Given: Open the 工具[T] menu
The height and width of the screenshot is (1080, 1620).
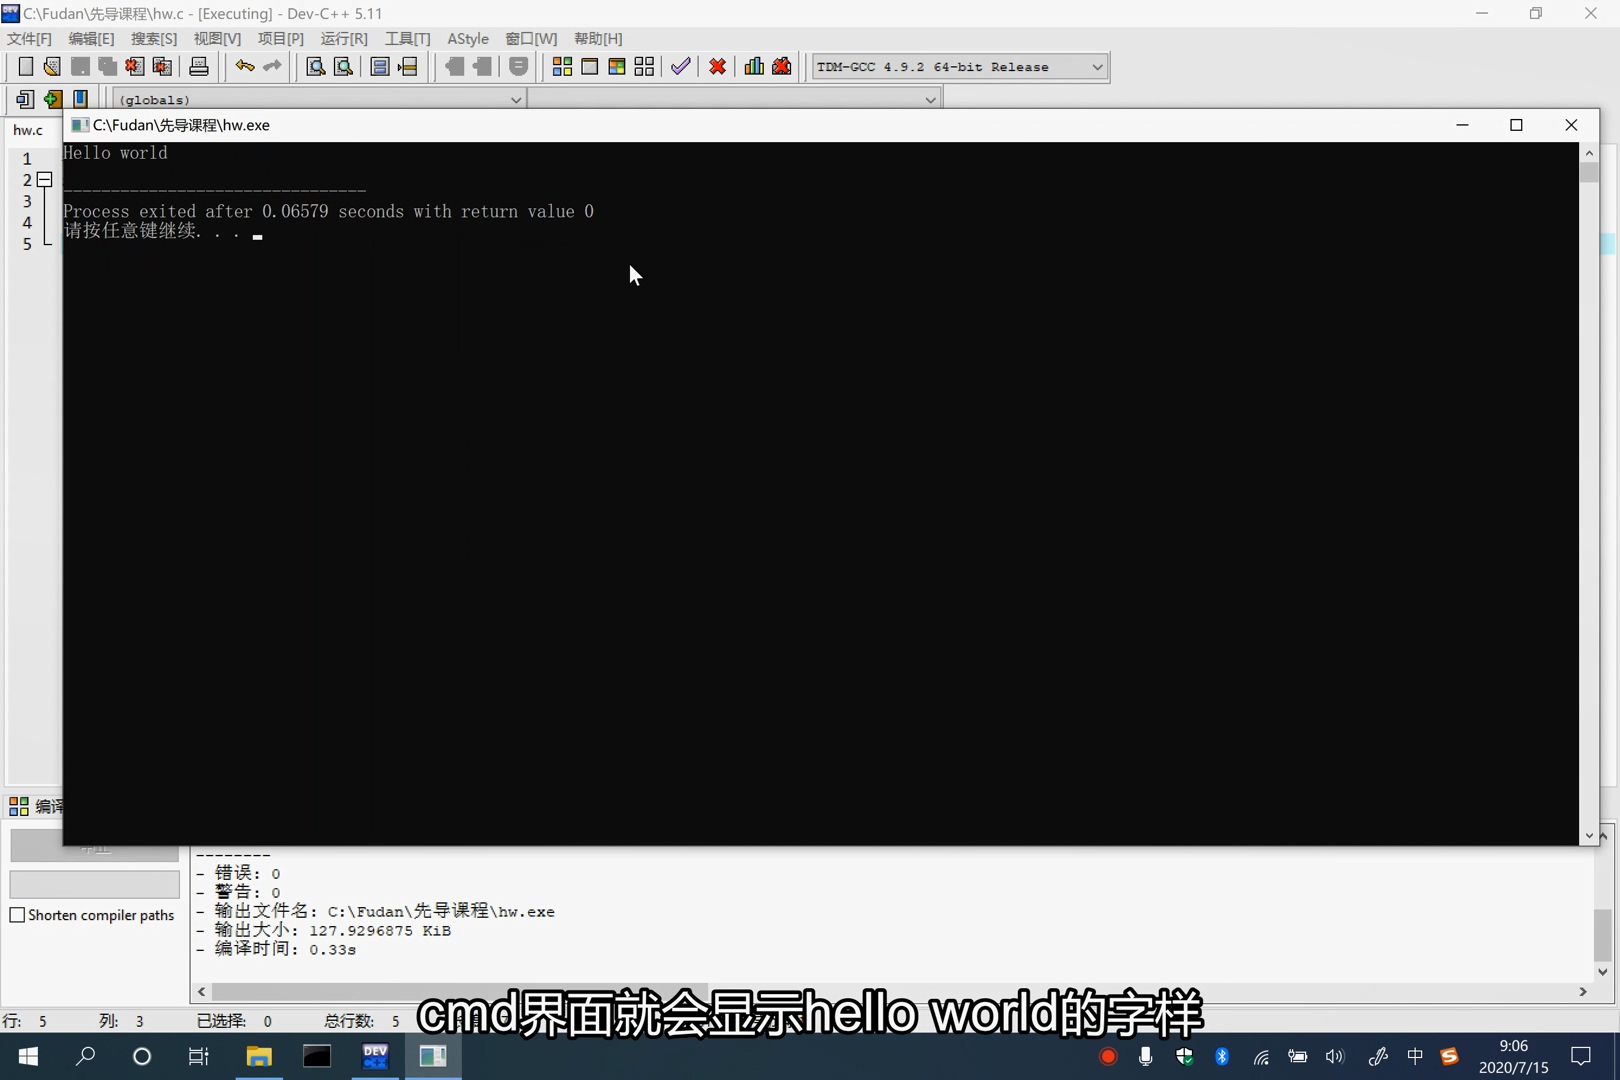Looking at the screenshot, I should click(x=408, y=38).
